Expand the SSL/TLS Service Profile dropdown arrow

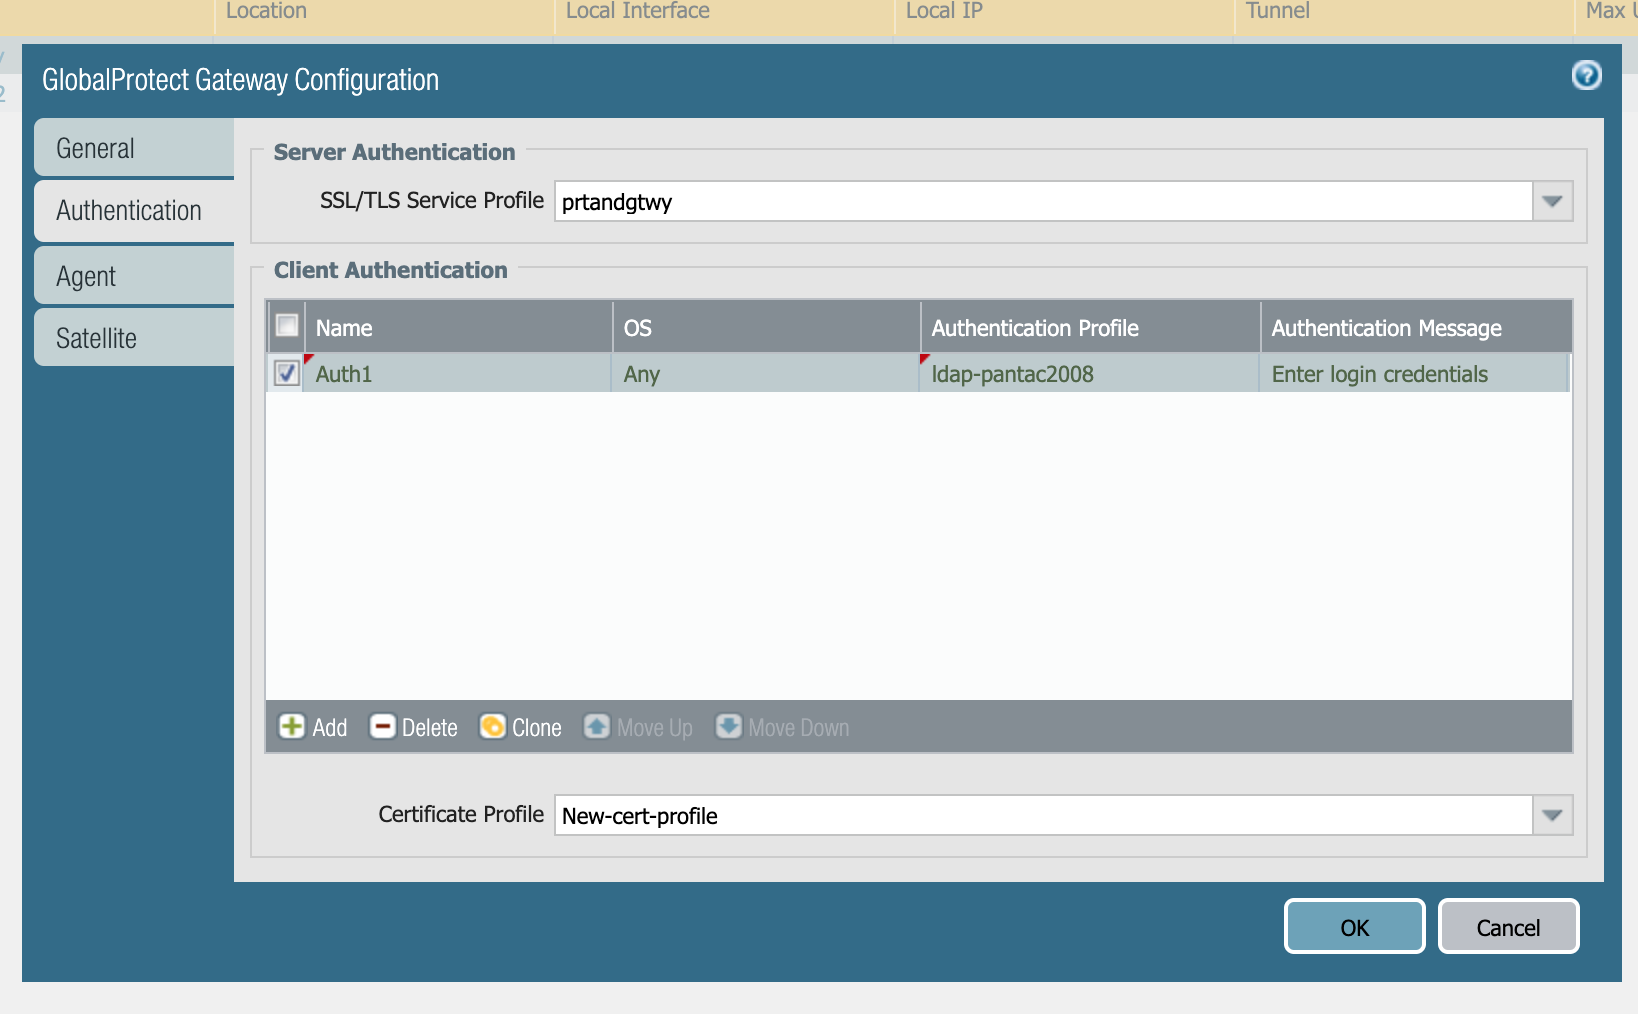tap(1552, 202)
